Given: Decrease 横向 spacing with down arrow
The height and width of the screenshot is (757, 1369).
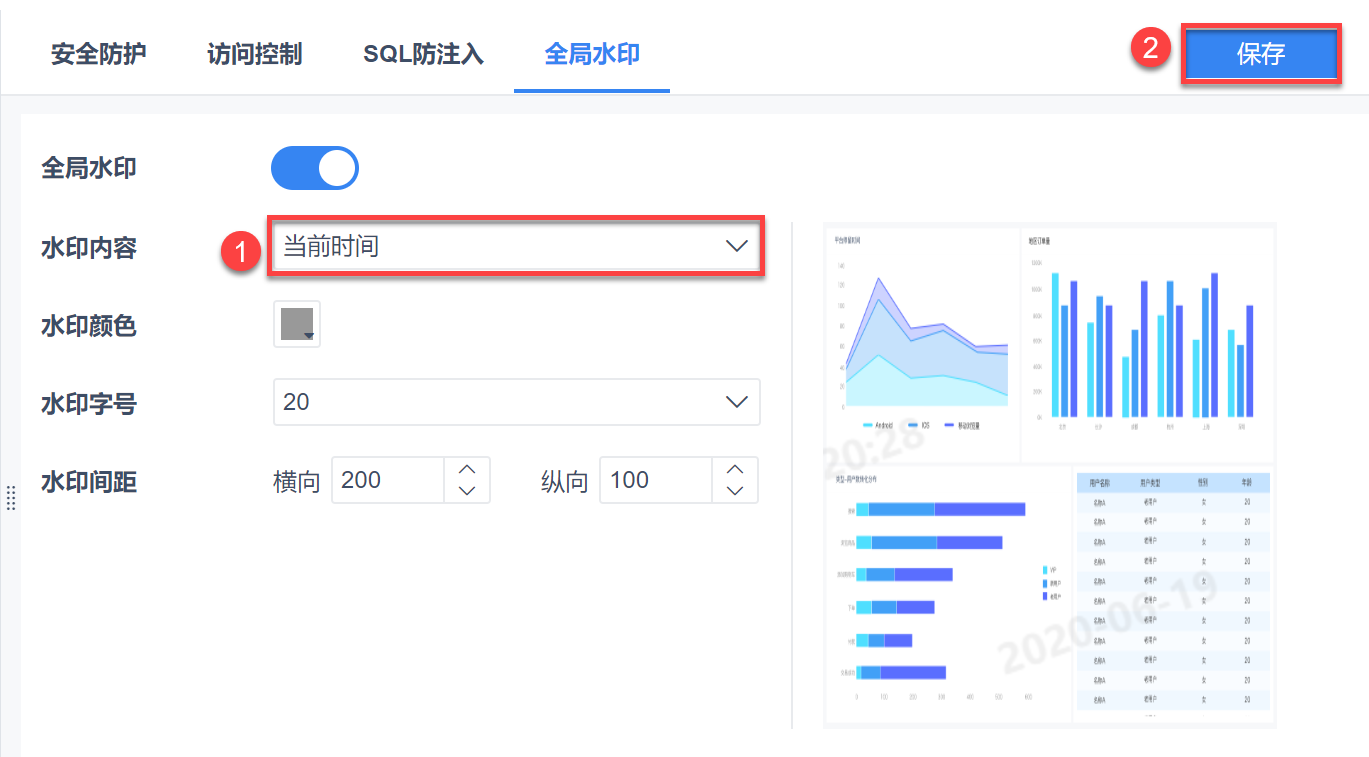Looking at the screenshot, I should (466, 491).
